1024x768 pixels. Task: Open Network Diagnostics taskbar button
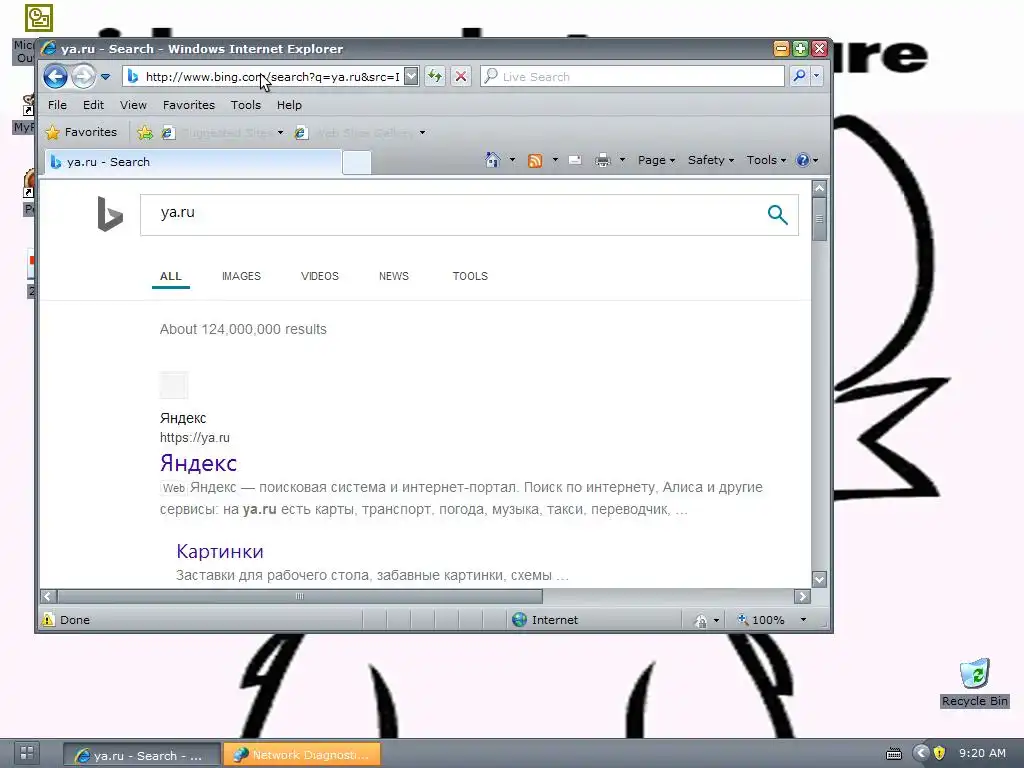pyautogui.click(x=302, y=755)
